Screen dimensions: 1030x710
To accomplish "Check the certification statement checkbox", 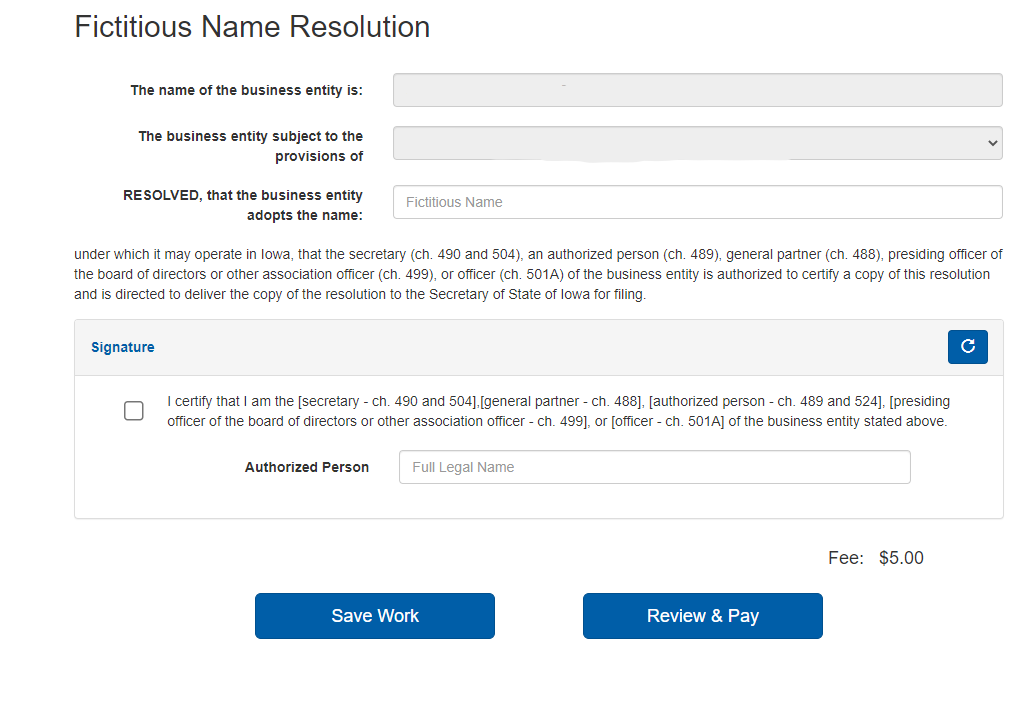I will [x=133, y=410].
